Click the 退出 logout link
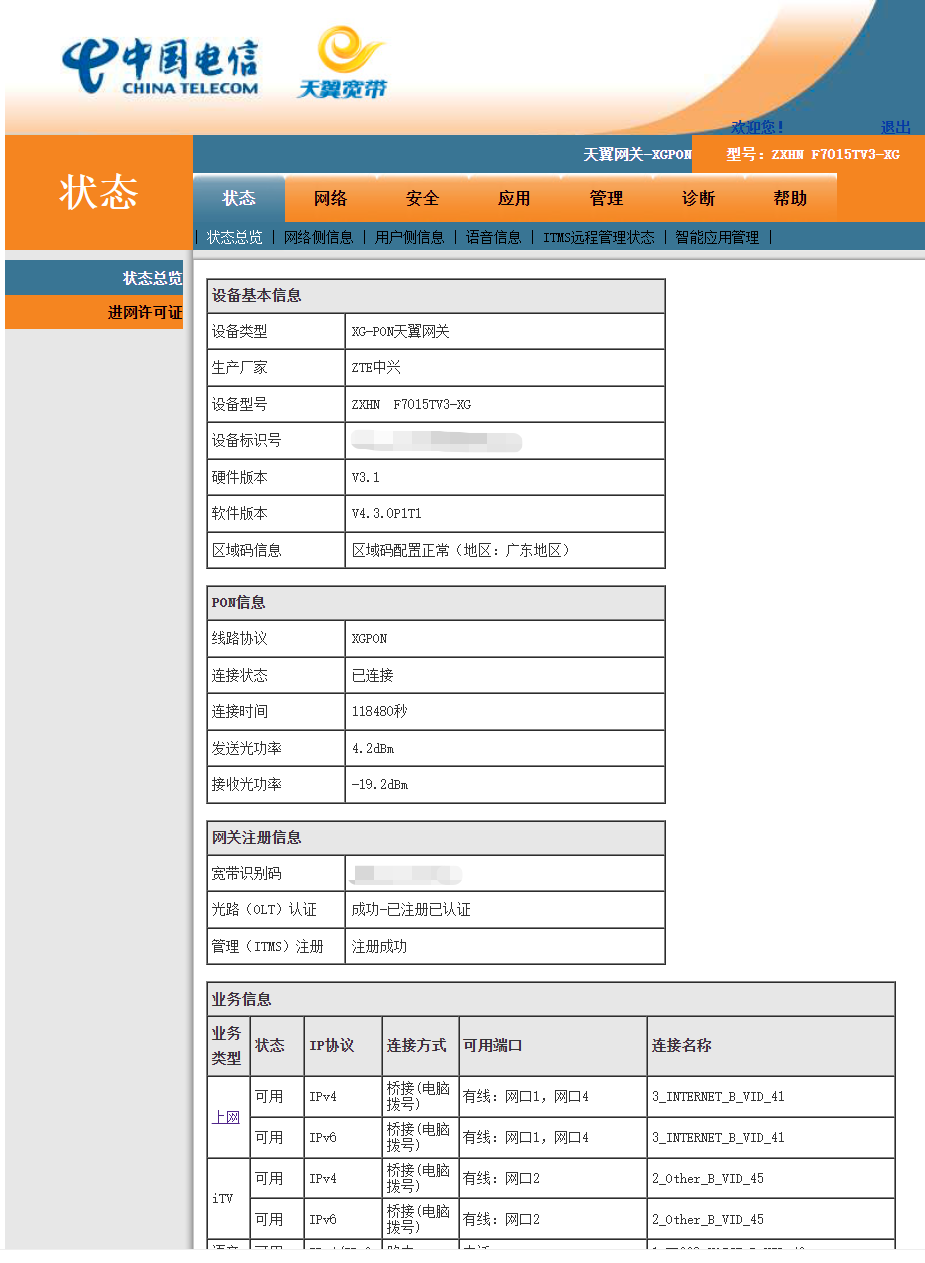 (x=895, y=127)
